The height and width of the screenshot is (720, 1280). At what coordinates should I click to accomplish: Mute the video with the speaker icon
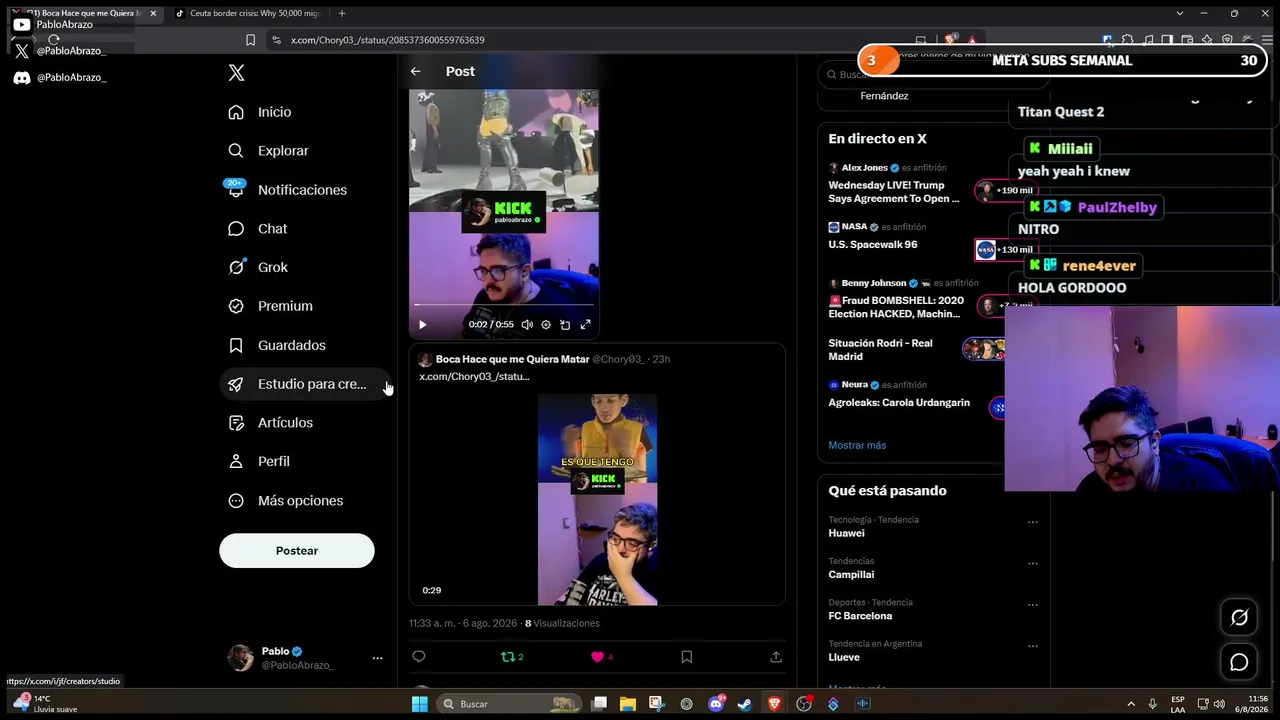pos(527,325)
